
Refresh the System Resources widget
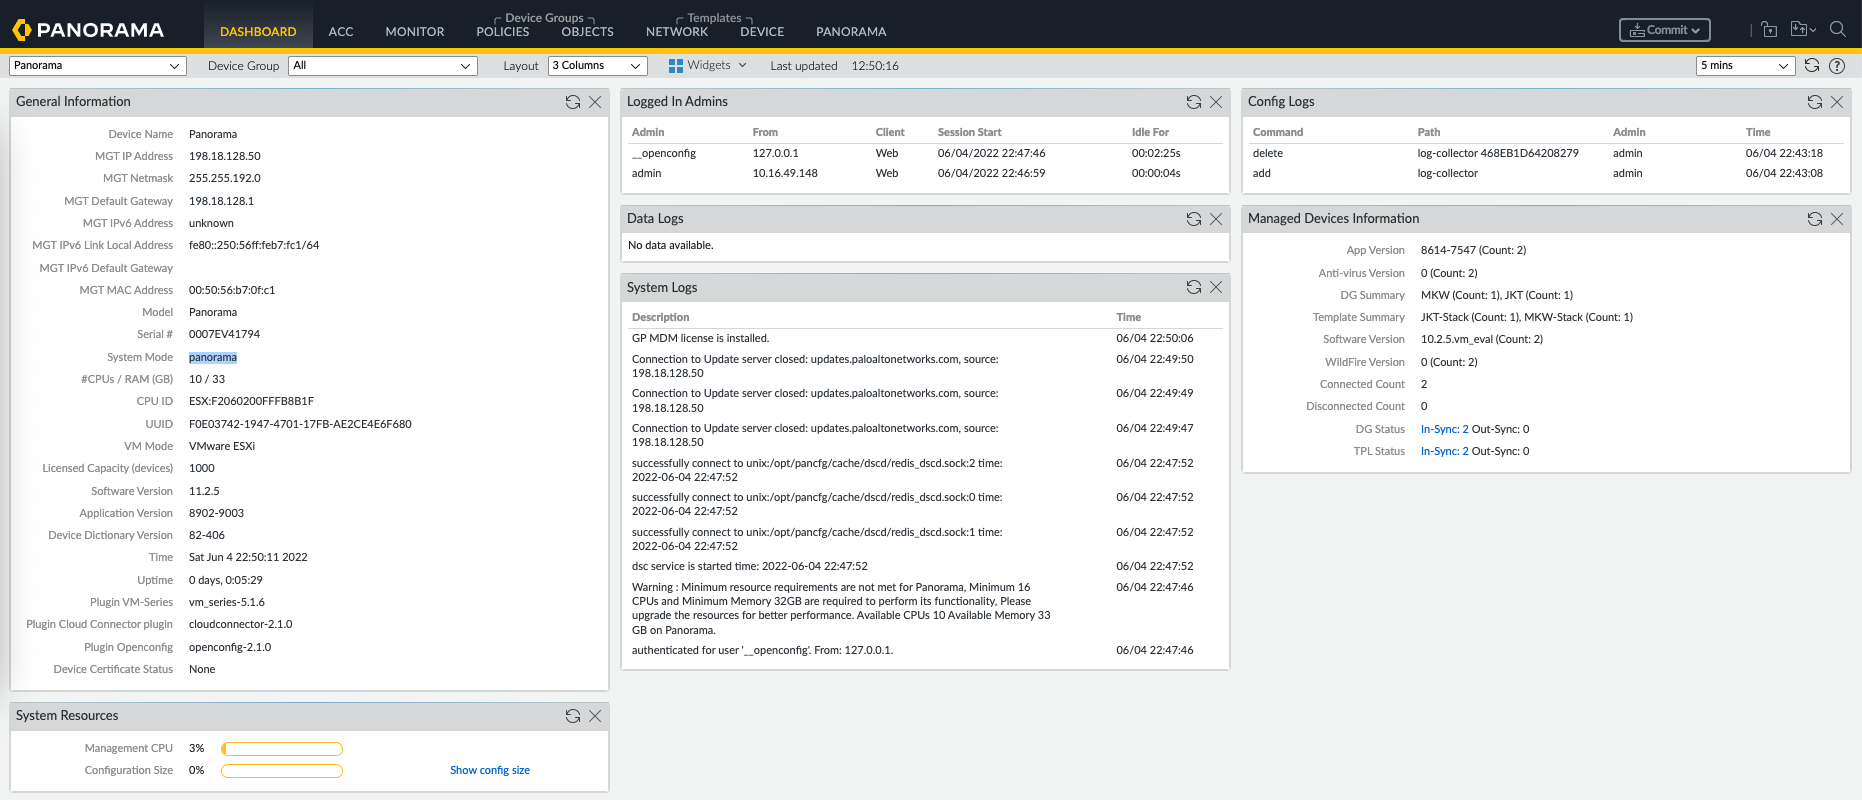(x=572, y=716)
